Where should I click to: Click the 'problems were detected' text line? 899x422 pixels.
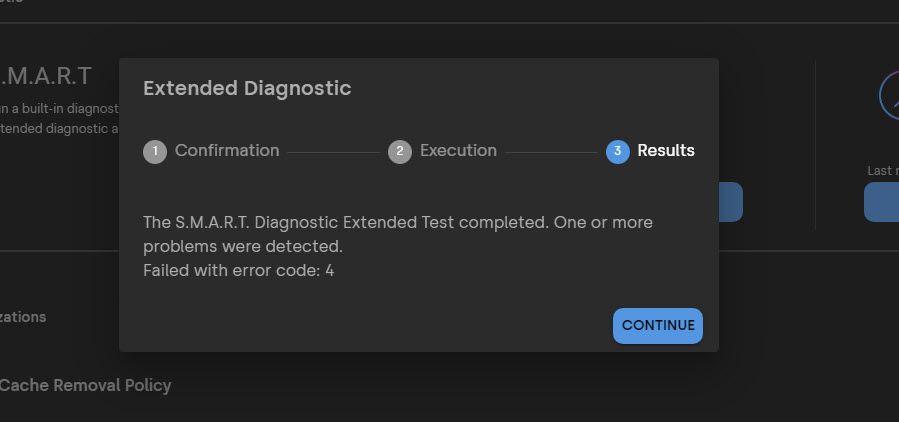tap(242, 246)
